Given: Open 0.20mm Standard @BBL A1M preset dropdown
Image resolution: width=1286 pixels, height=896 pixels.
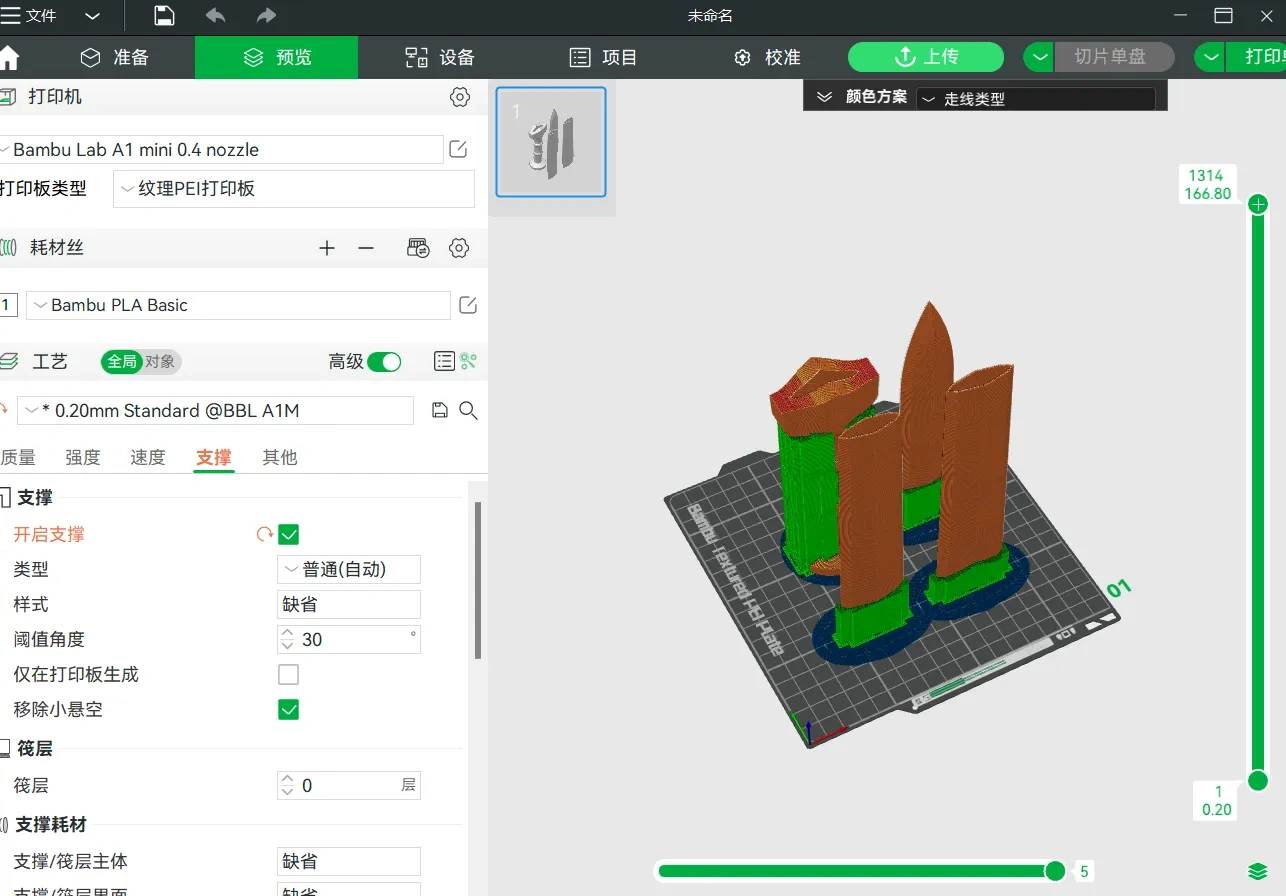Looking at the screenshot, I should 215,411.
